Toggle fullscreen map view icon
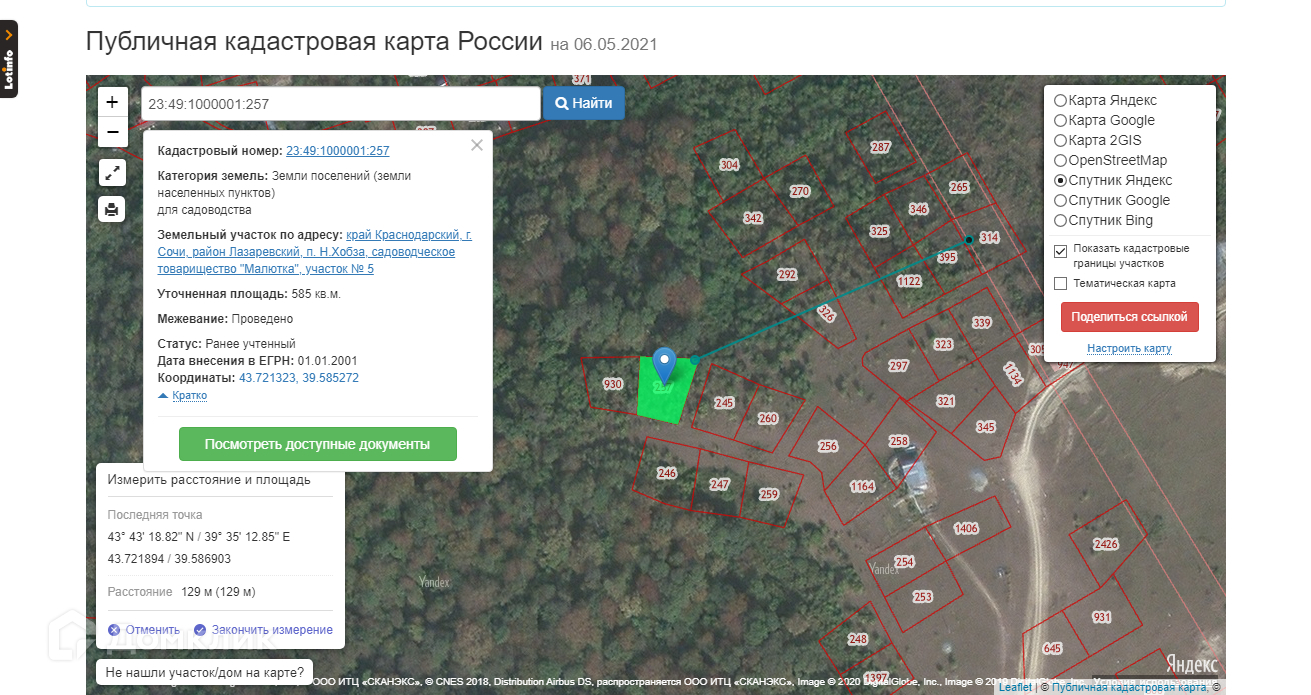This screenshot has width=1311, height=695. click(112, 172)
